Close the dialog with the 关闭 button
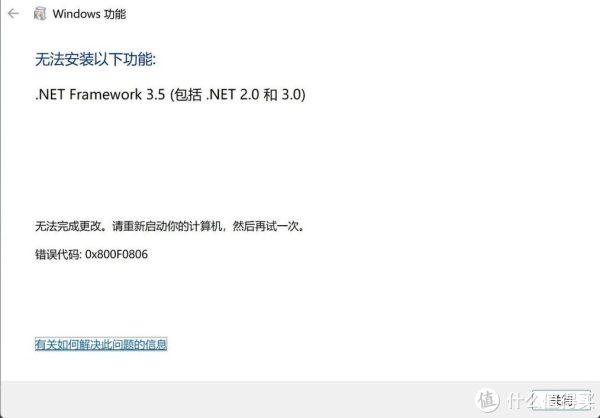 click(x=561, y=401)
